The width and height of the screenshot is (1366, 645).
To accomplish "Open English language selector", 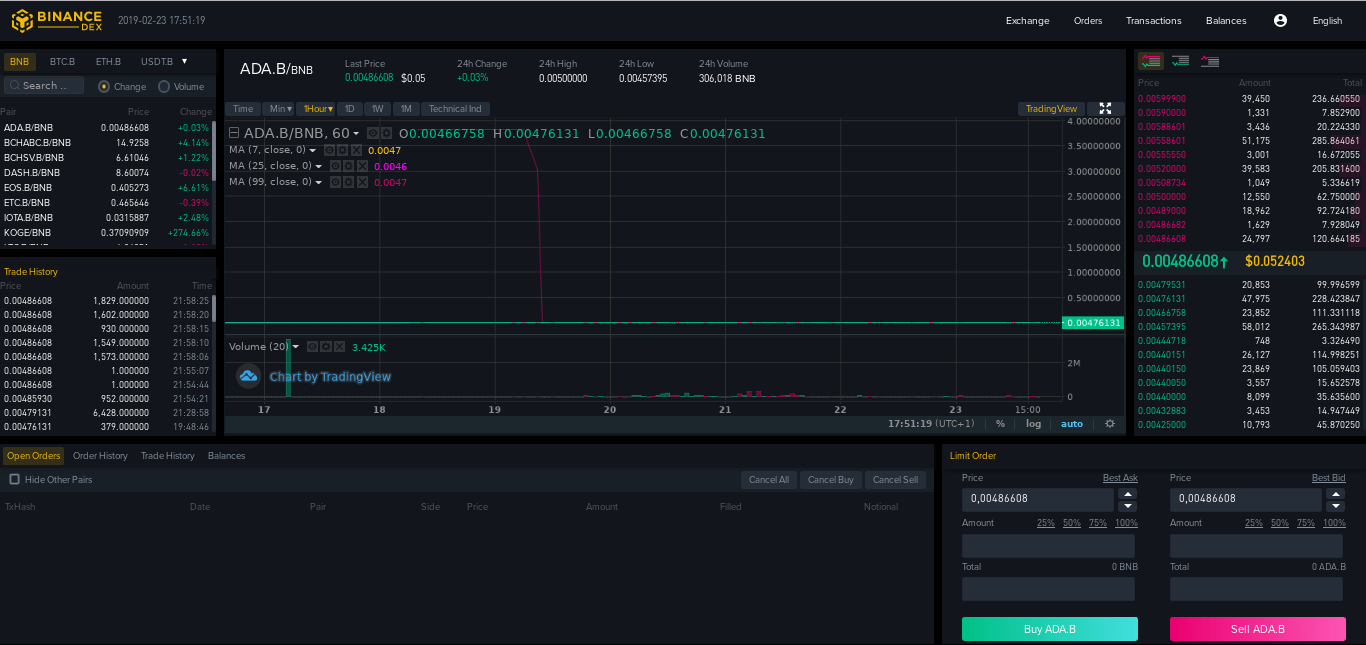I will [x=1327, y=20].
